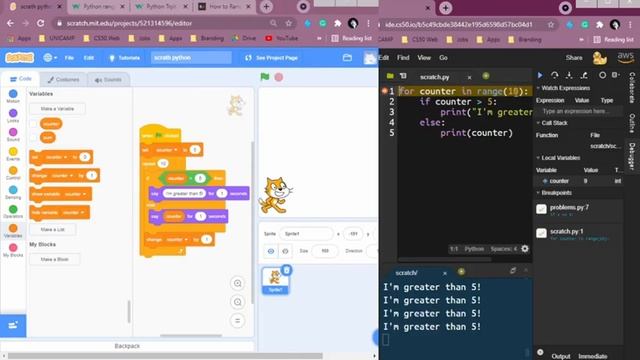The width and height of the screenshot is (640, 360).
Task: Toggle the scratch.py 1 breakpoint checkbox
Action: pos(541,233)
